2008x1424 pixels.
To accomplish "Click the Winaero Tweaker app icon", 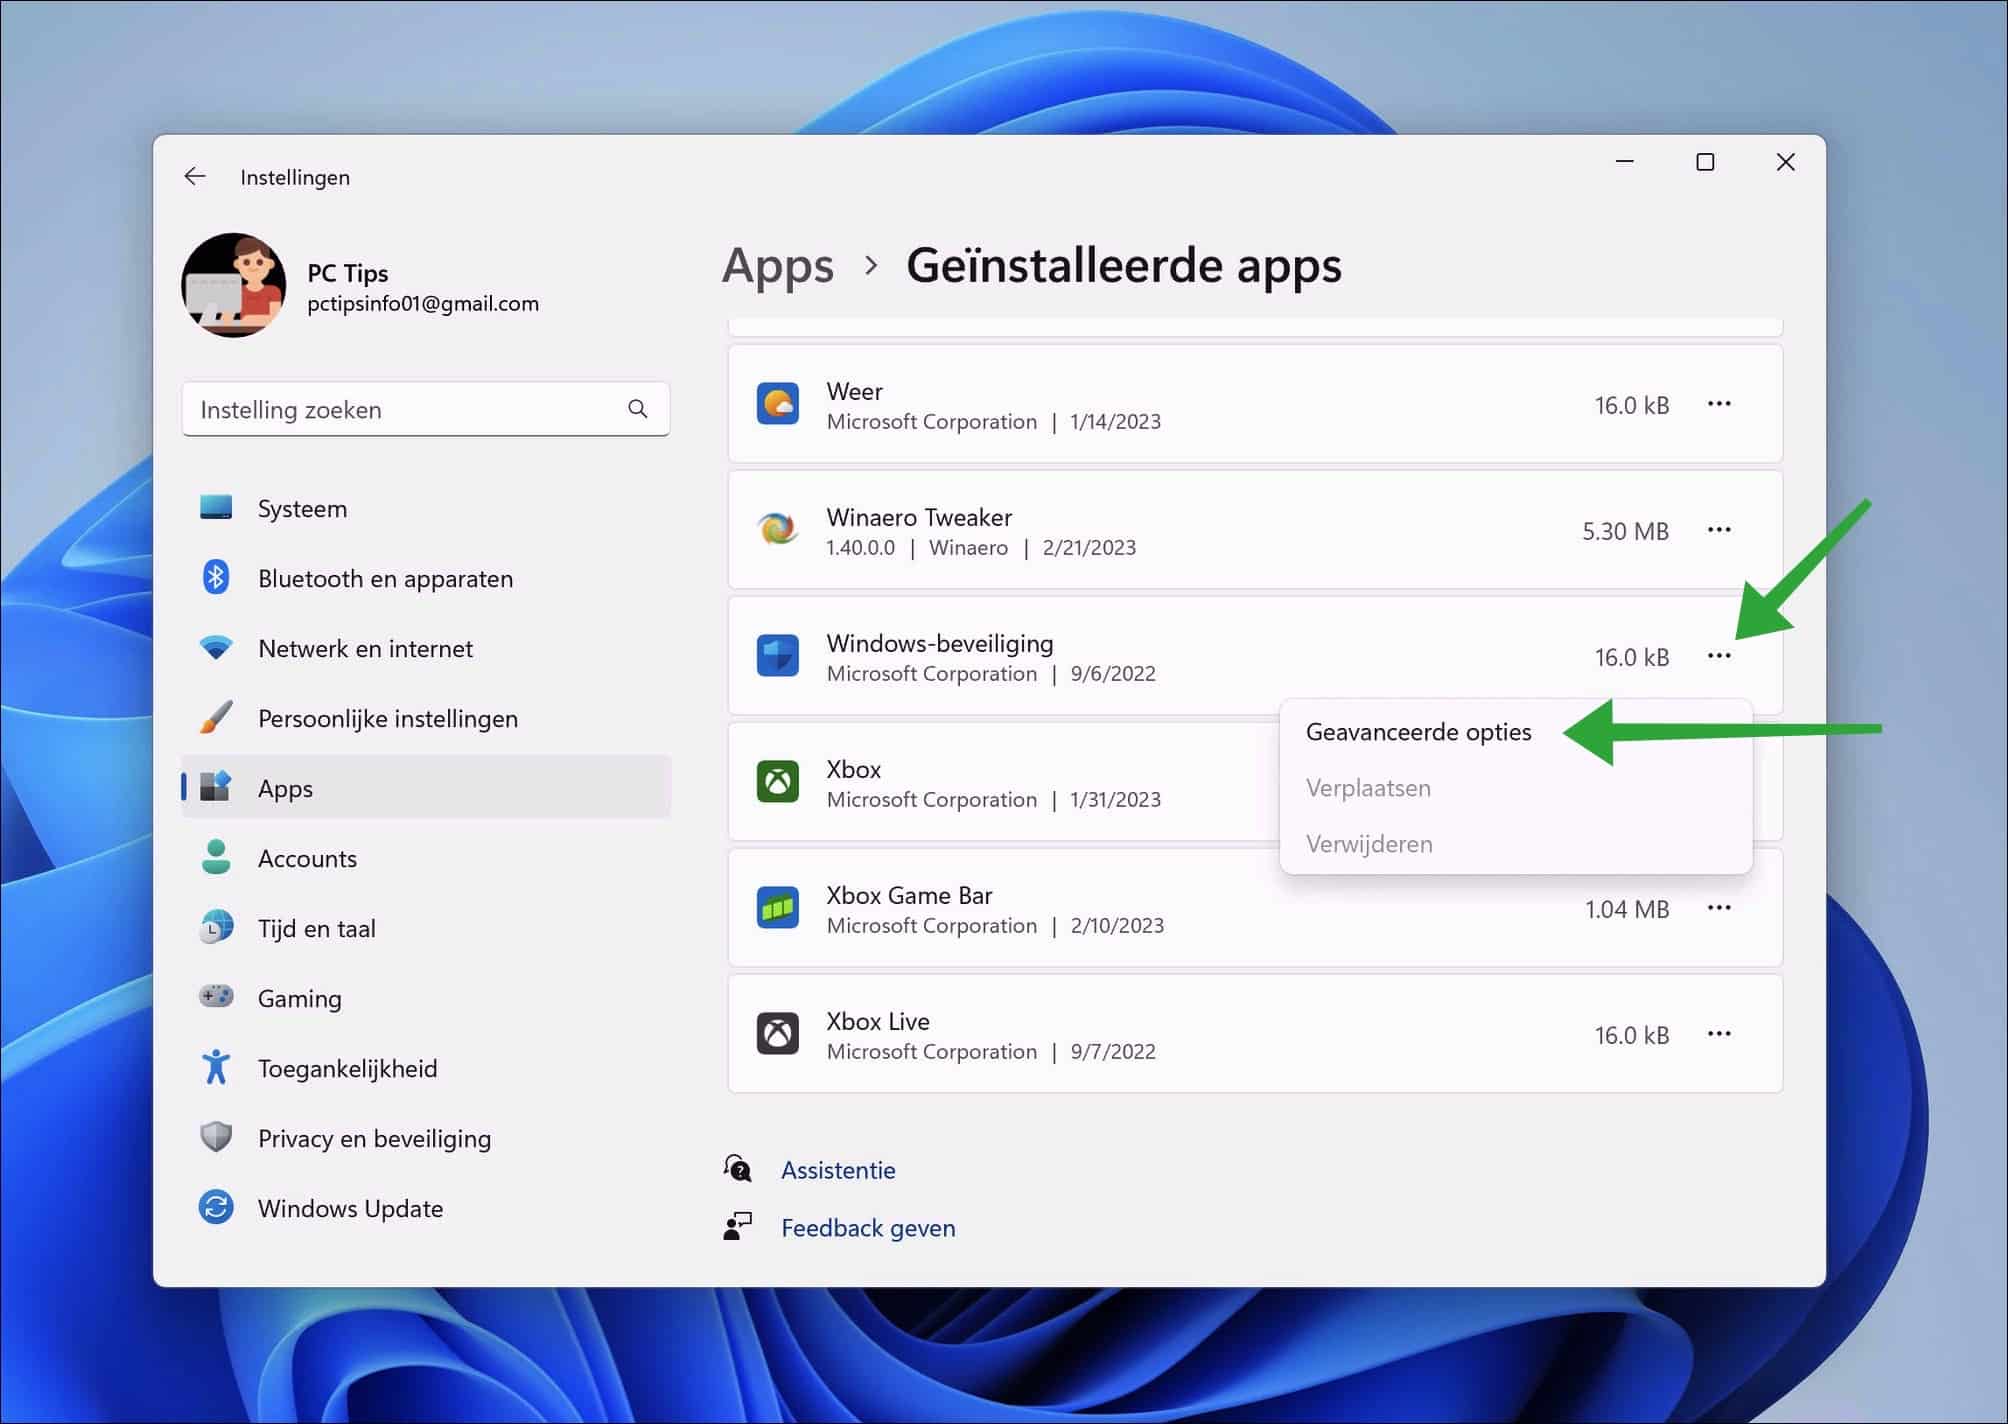I will click(x=778, y=530).
